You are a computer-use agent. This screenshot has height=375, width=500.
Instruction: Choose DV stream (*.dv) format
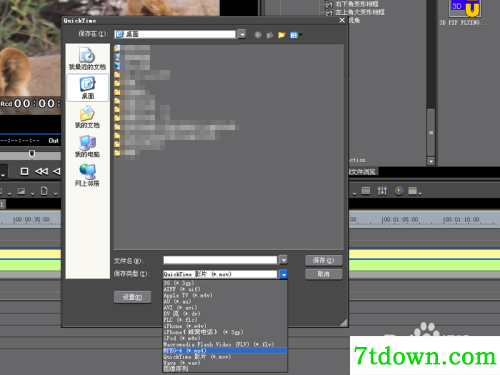(224, 314)
